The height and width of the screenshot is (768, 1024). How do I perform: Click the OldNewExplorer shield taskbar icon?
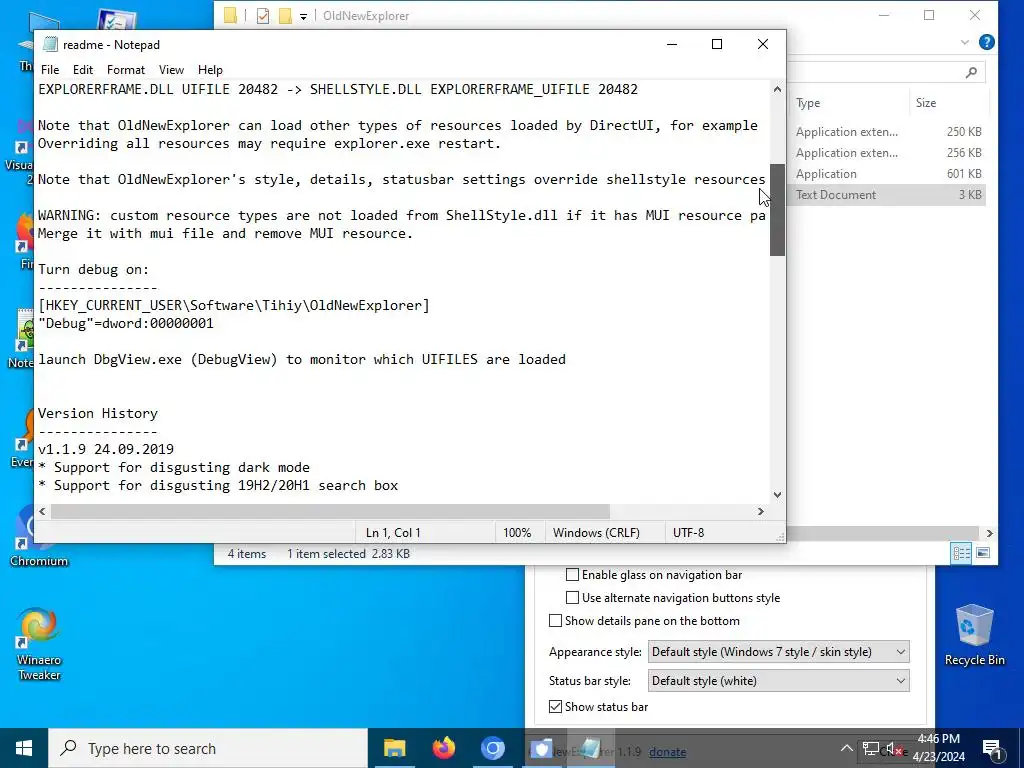pos(541,748)
